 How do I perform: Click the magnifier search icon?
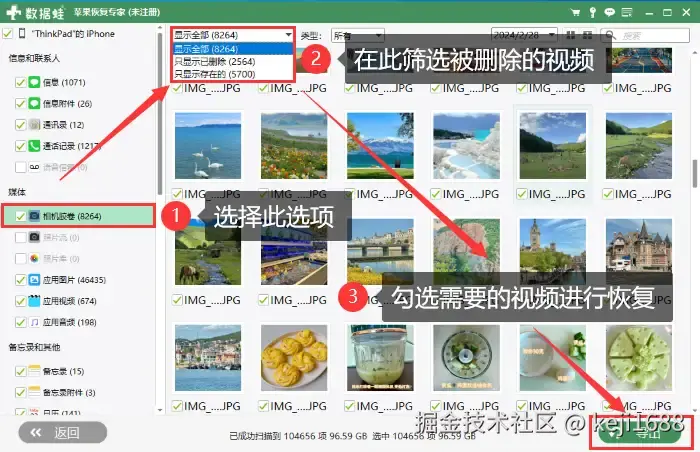[610, 35]
